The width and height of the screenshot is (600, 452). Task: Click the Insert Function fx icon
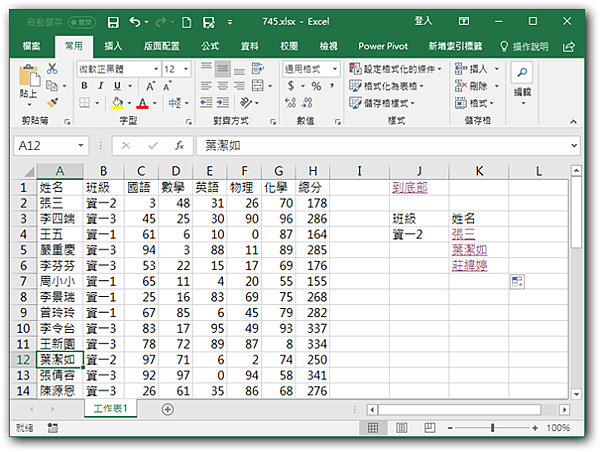pyautogui.click(x=179, y=146)
